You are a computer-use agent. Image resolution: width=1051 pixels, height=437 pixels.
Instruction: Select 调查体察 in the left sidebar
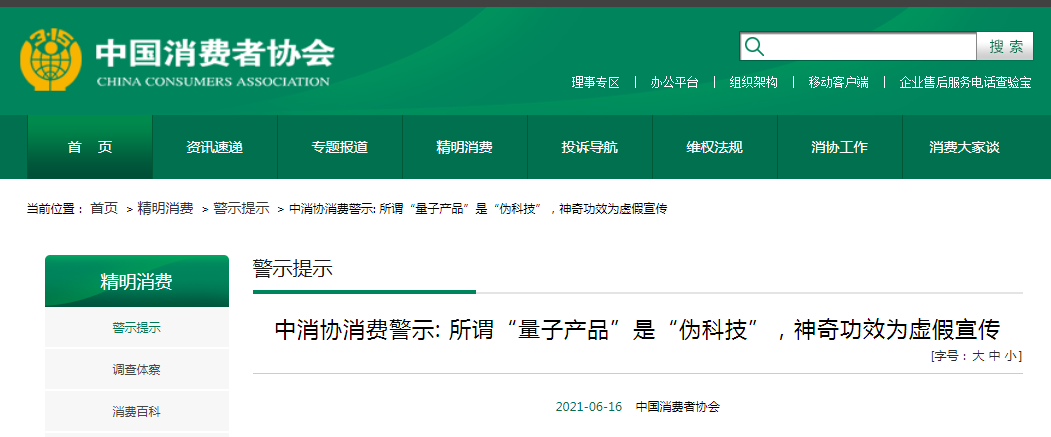coord(137,369)
